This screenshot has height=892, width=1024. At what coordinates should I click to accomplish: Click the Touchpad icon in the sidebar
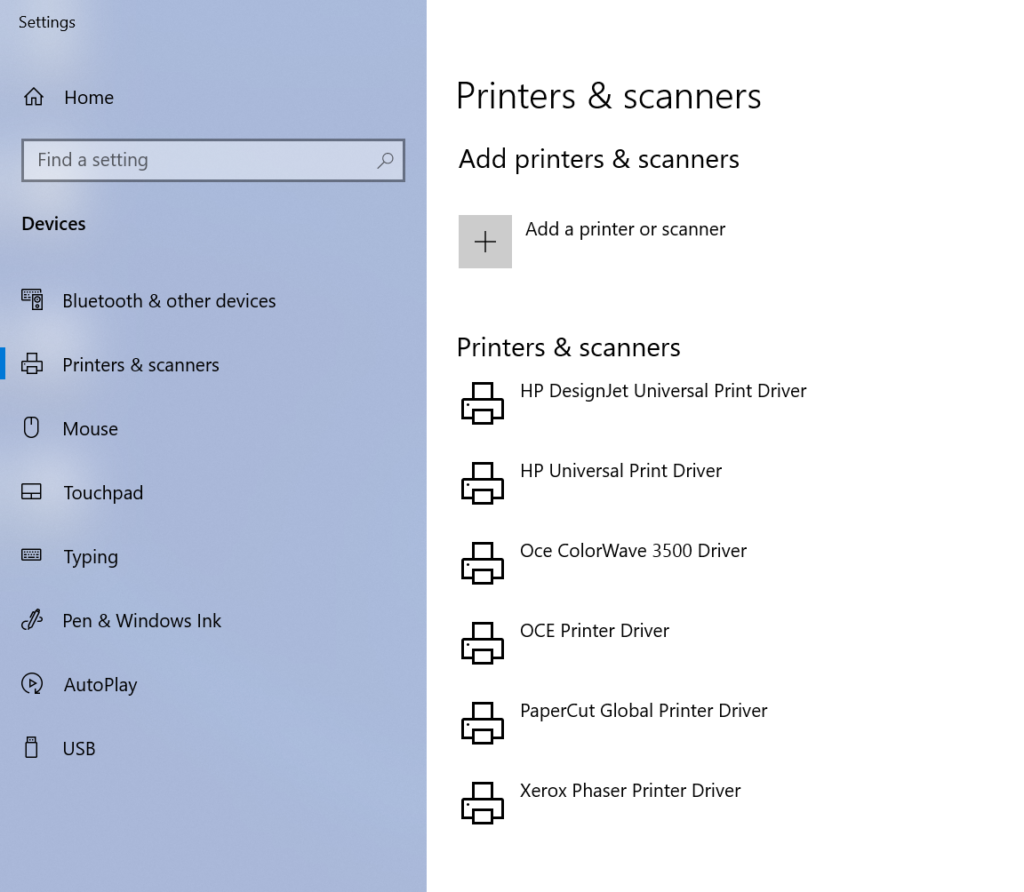(32, 492)
